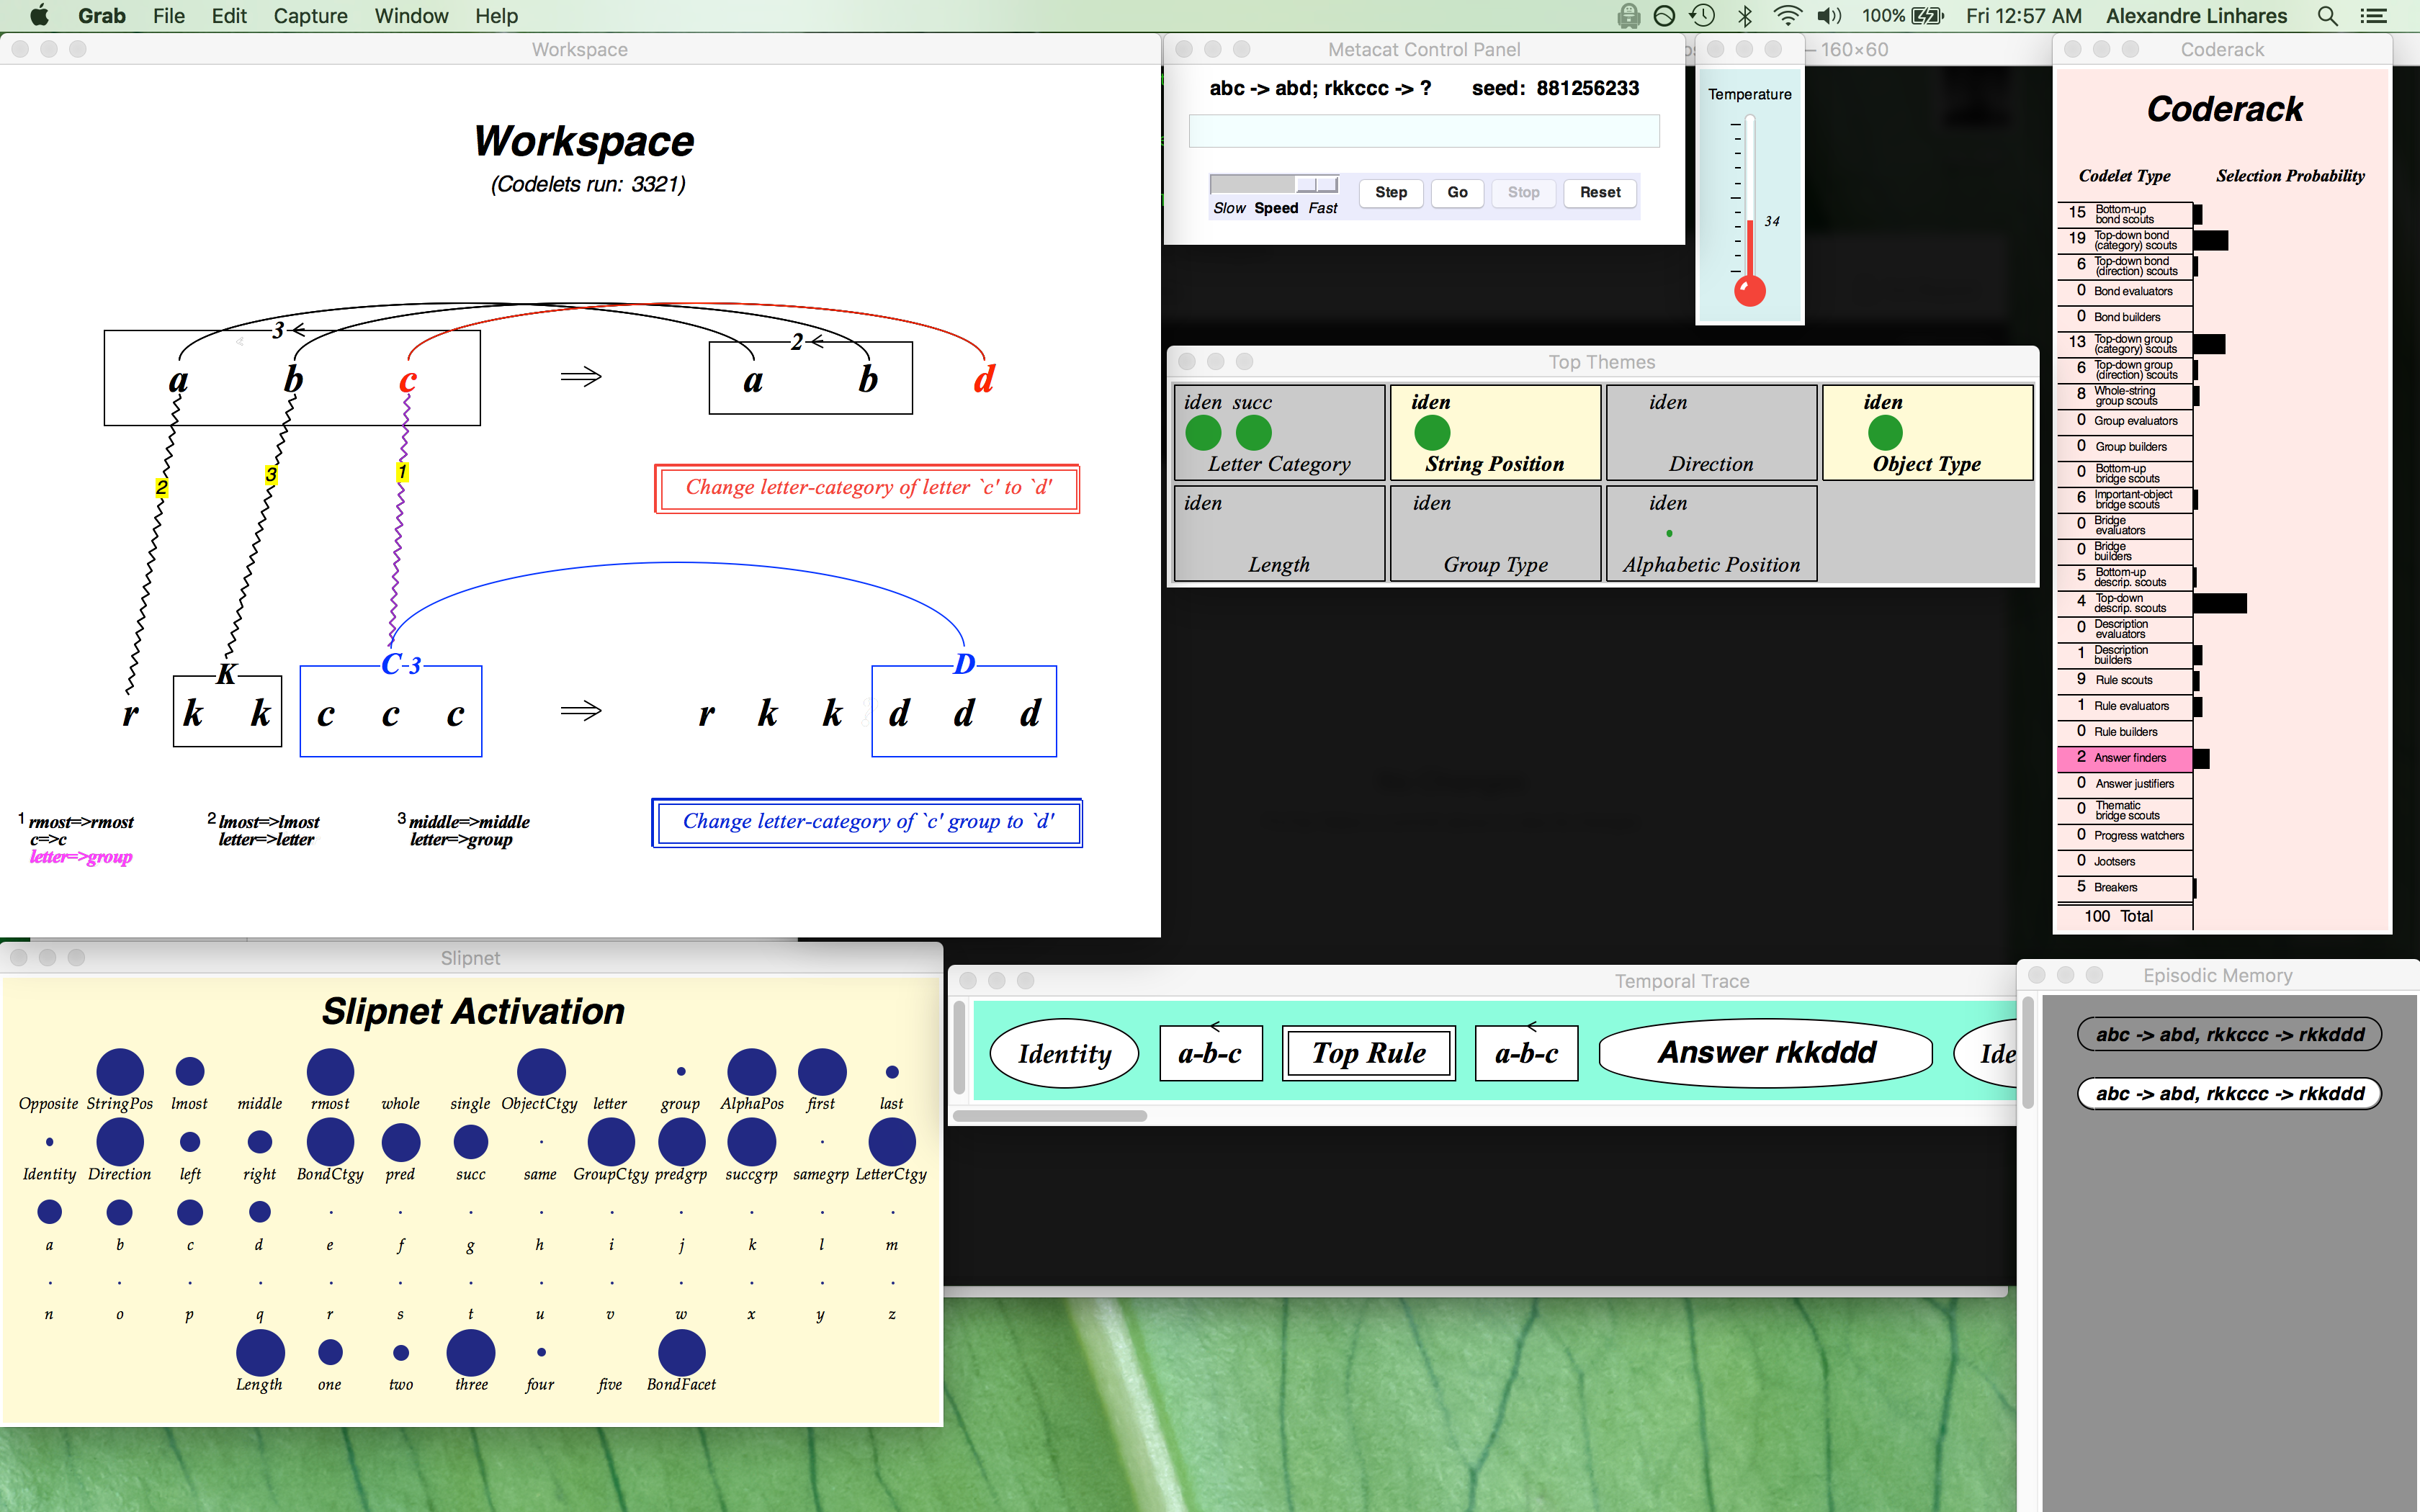The image size is (2420, 1512).
Task: Click the AlphaPos node in Slipnet
Action: 751,1072
